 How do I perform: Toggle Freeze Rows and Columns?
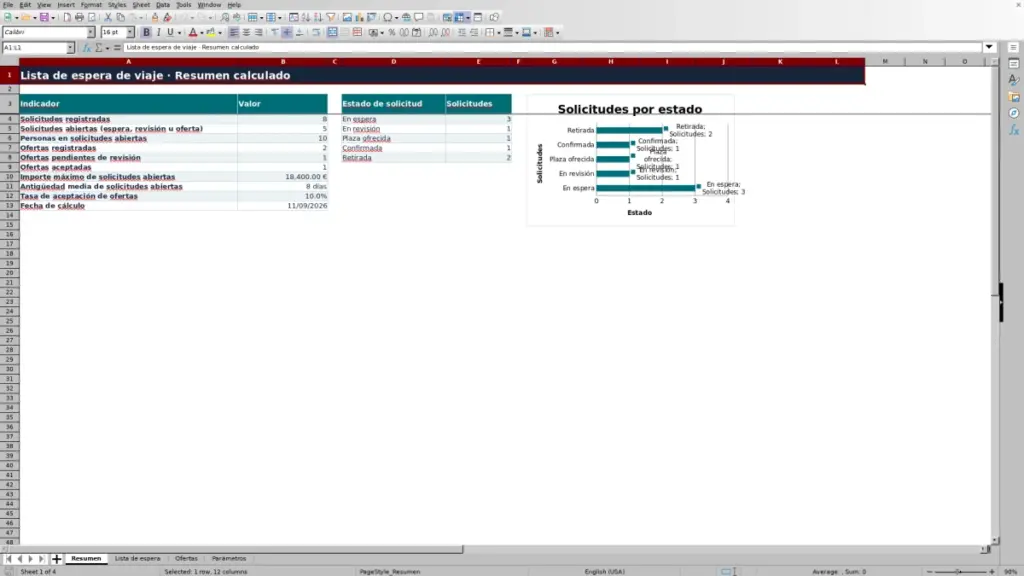[x=460, y=18]
